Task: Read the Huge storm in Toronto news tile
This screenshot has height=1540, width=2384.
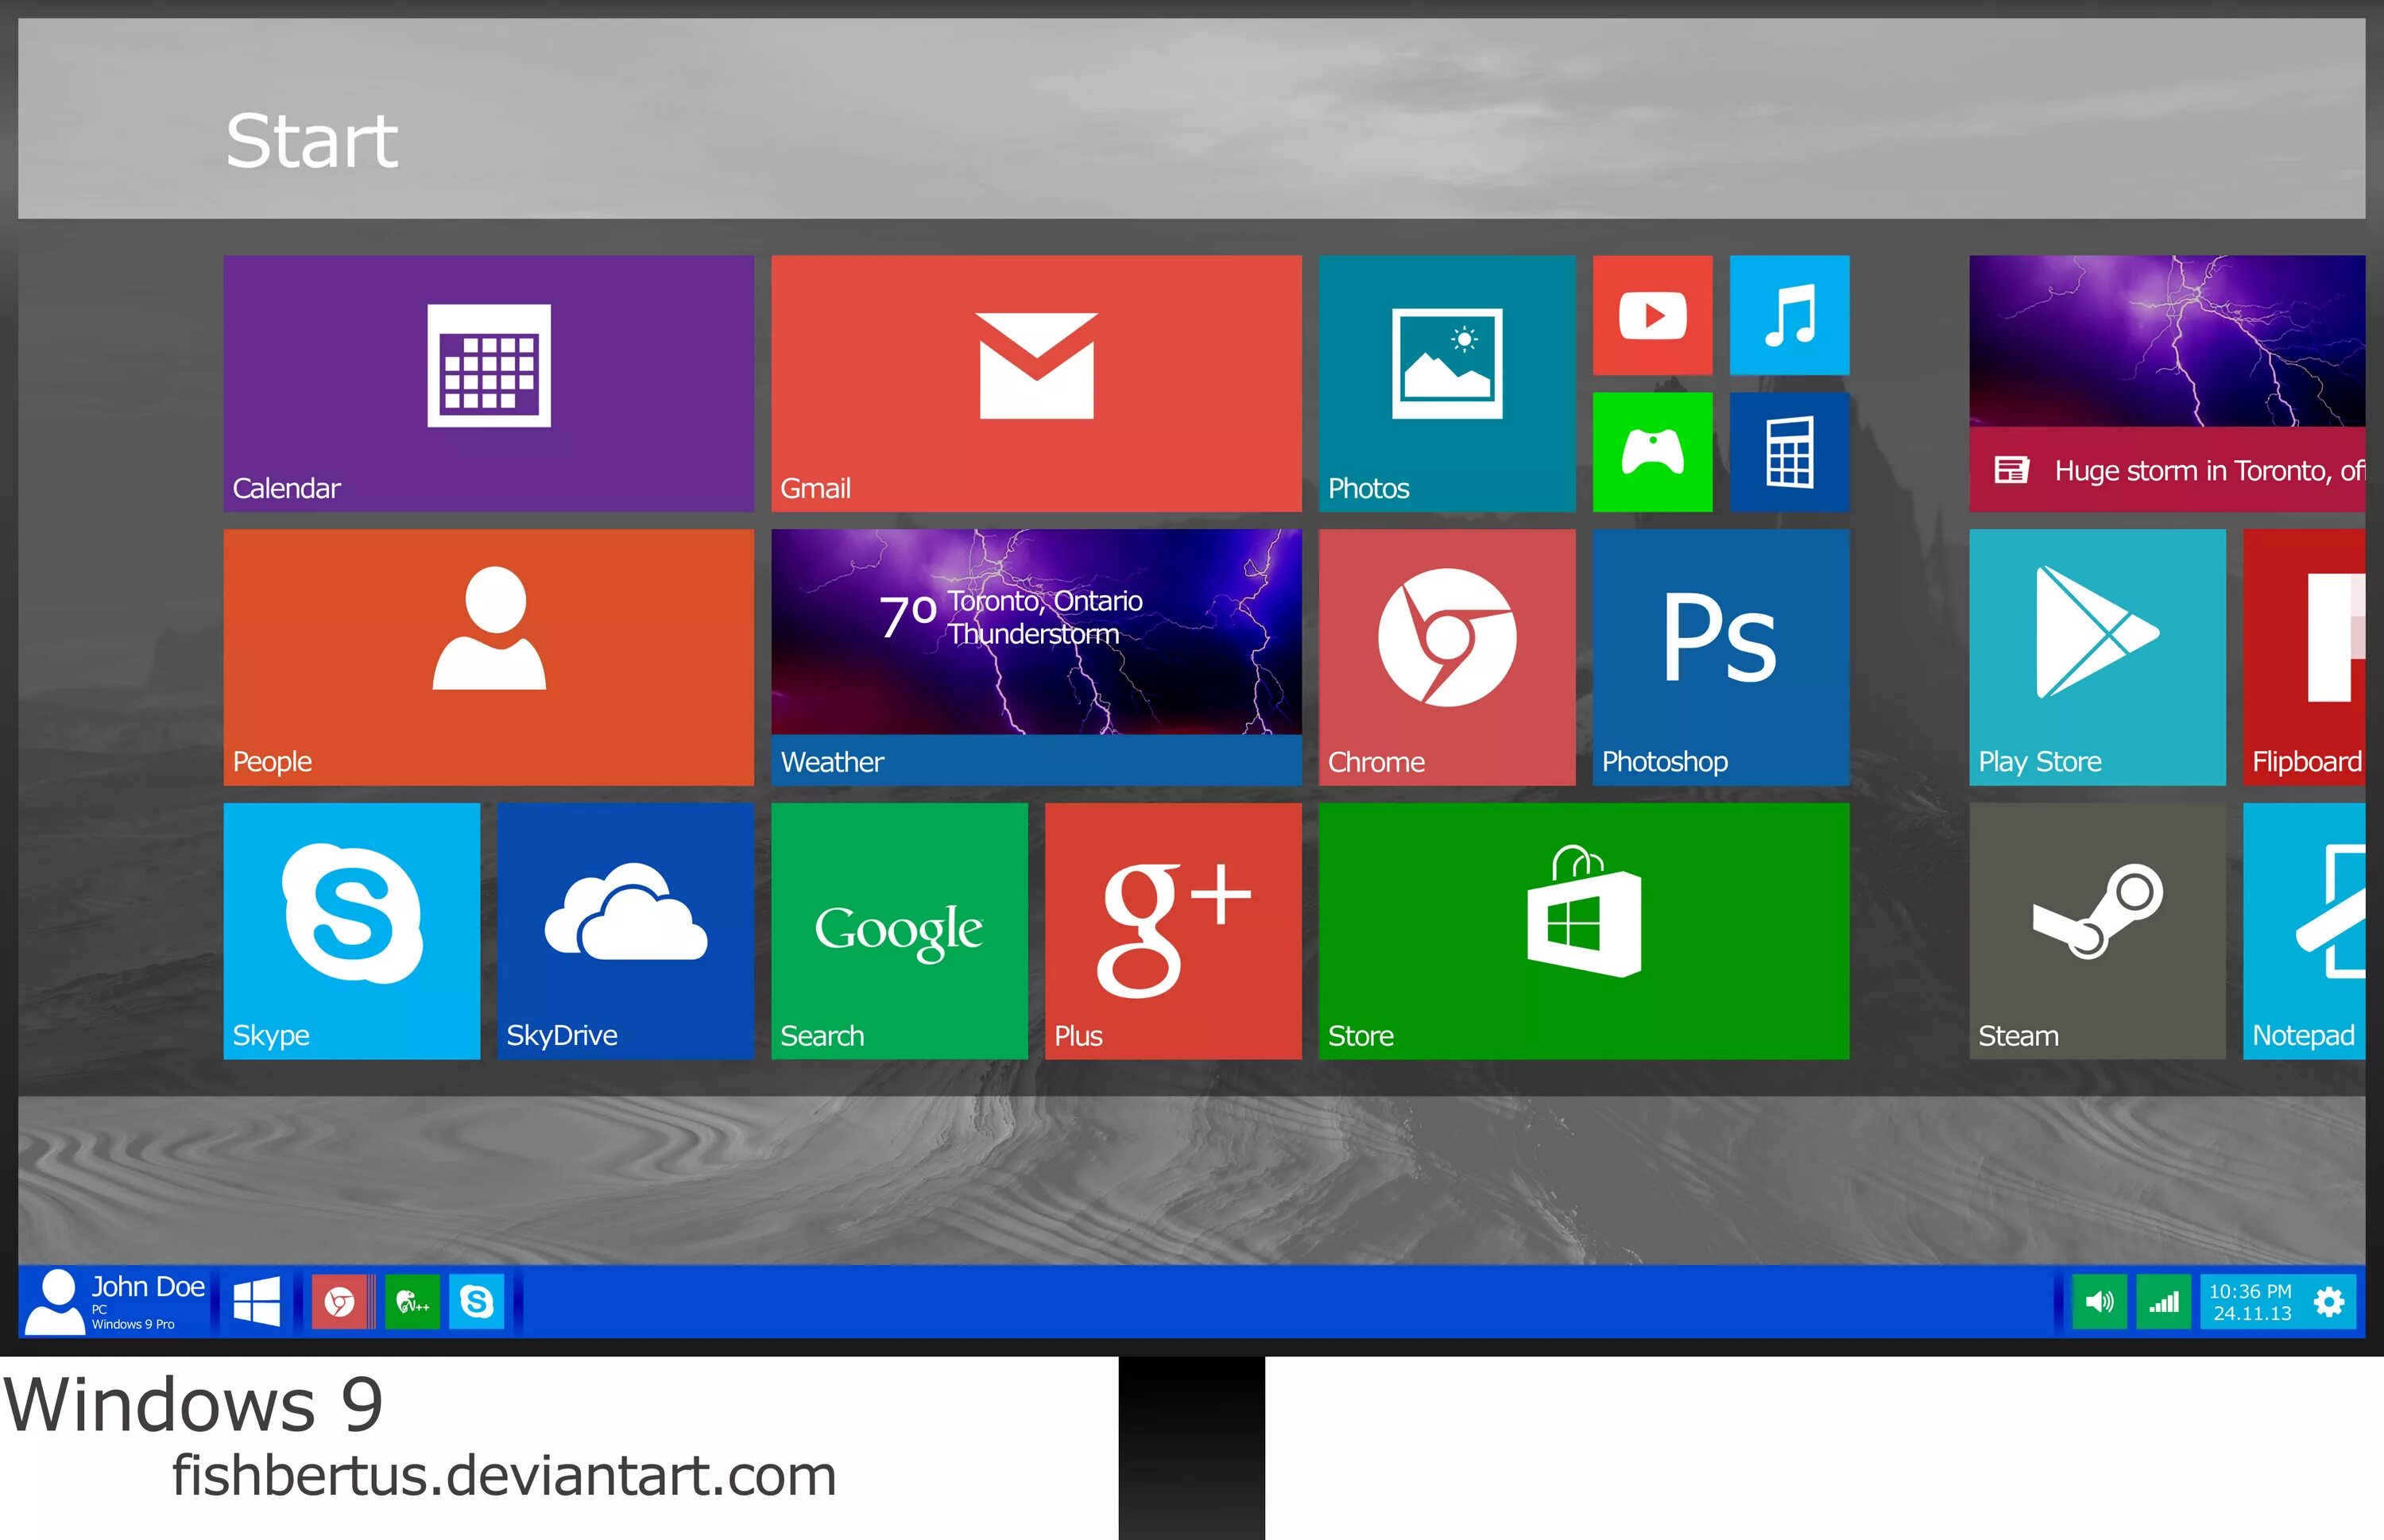Action: (x=2167, y=383)
